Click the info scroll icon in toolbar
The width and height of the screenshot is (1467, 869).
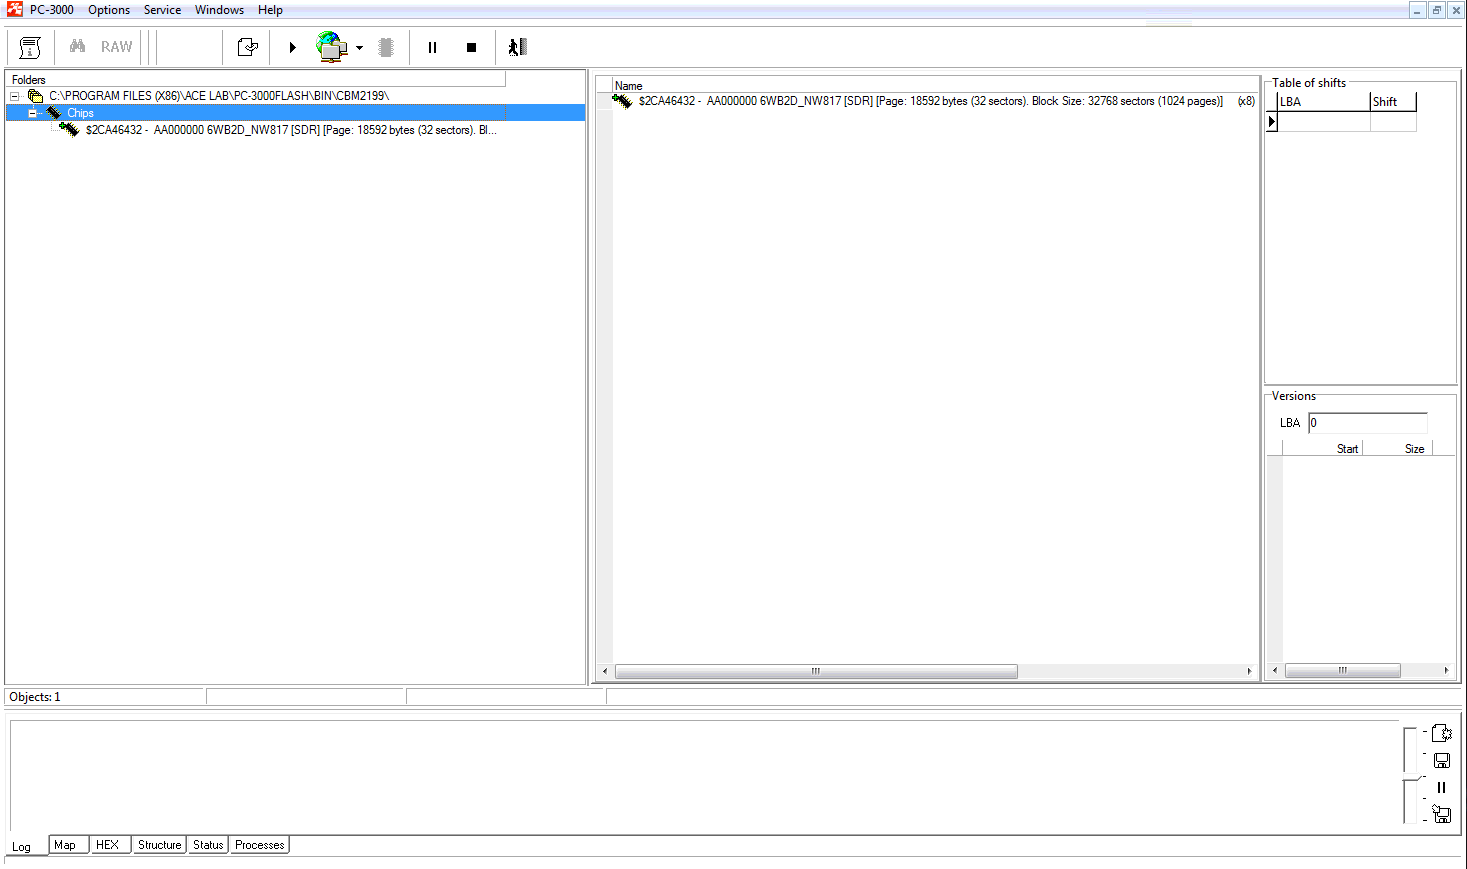tap(30, 47)
